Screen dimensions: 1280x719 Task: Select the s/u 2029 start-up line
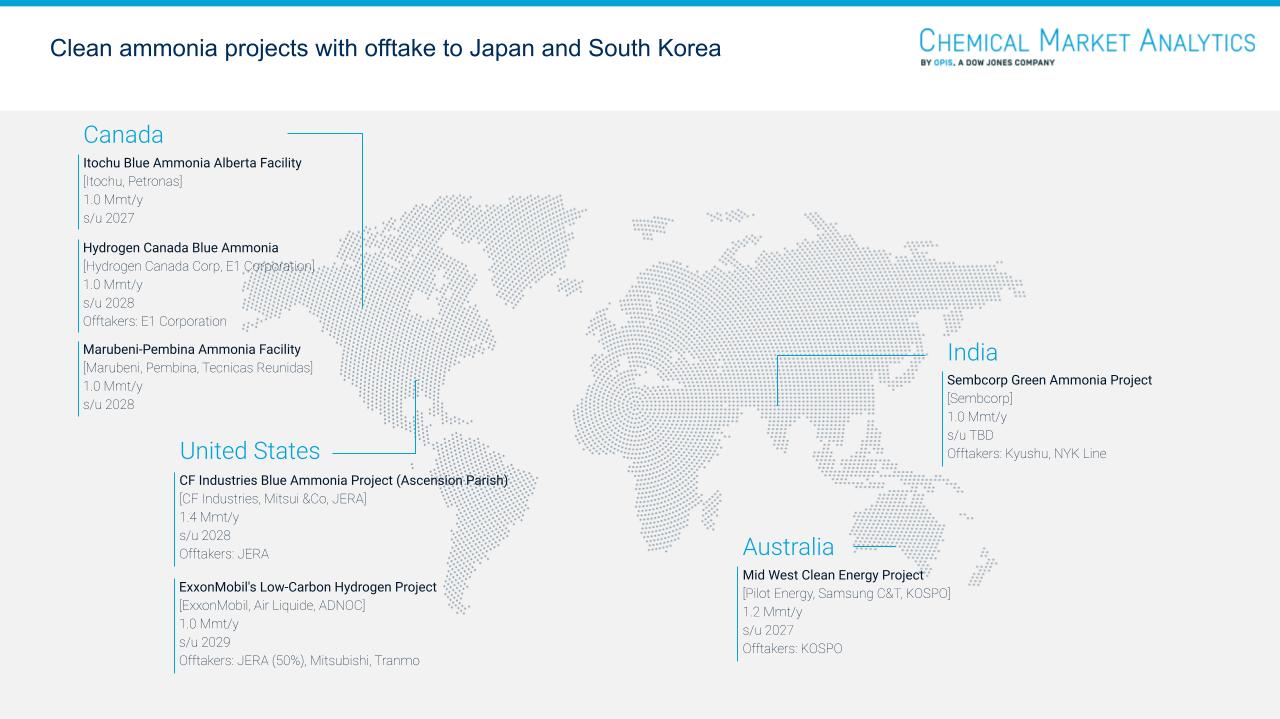click(204, 642)
